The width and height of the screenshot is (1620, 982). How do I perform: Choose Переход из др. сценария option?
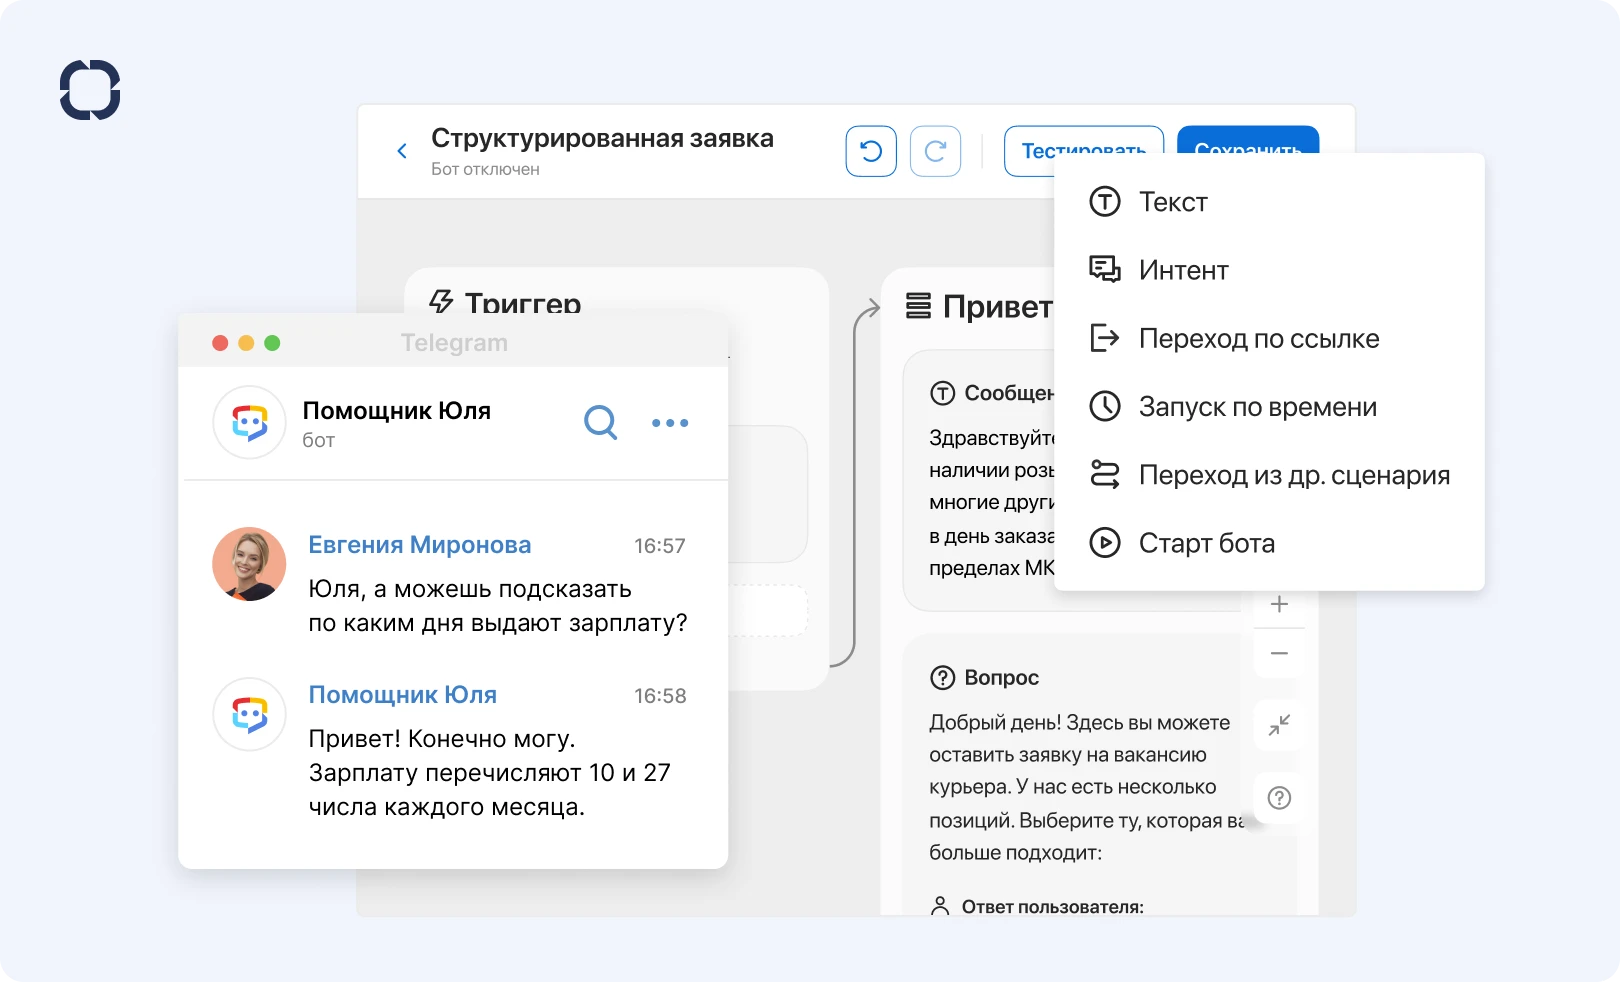1294,474
